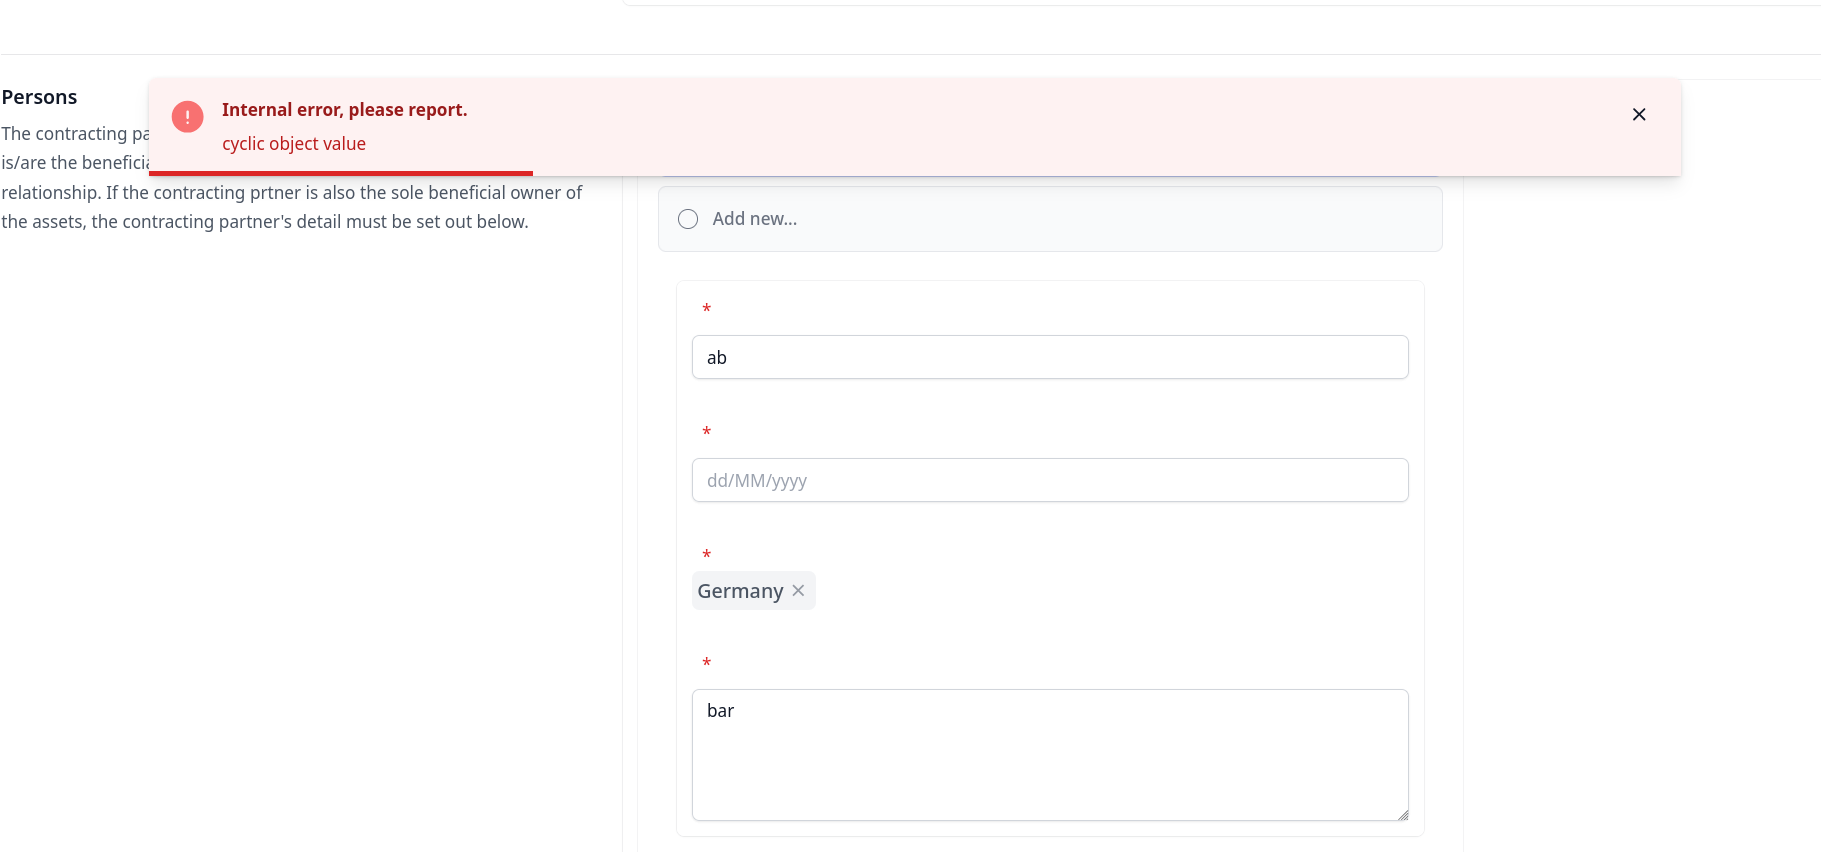Click the "Add new..." label text
1821x852 pixels.
[x=754, y=219]
